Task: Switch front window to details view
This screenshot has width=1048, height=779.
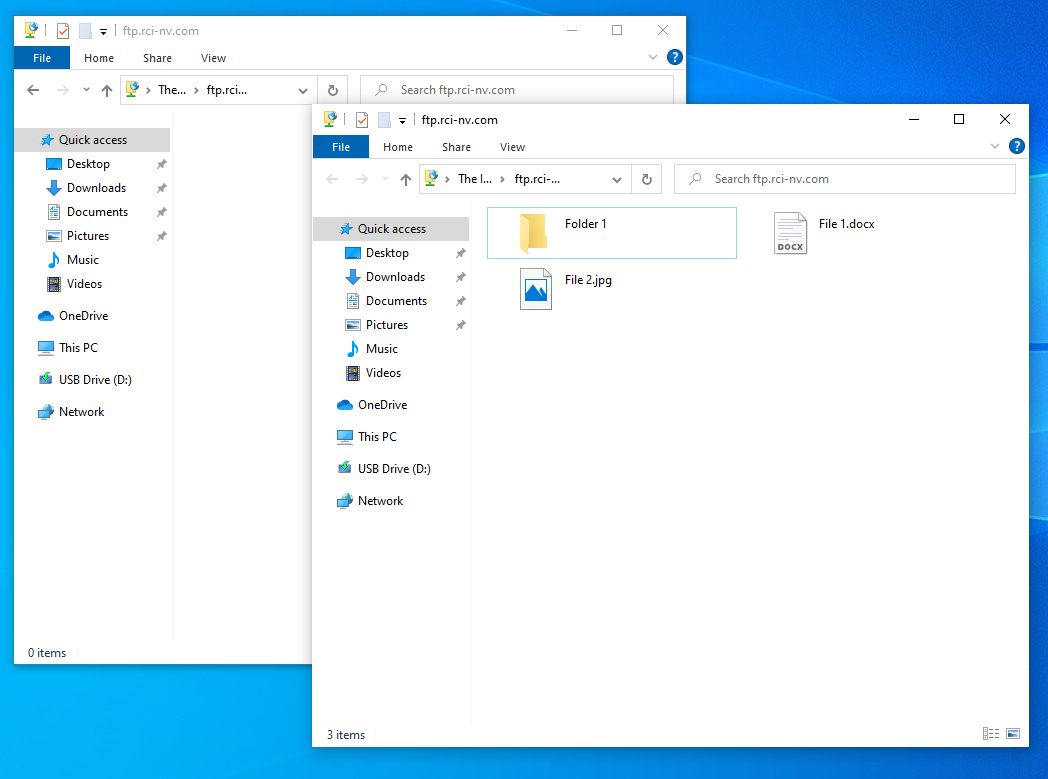Action: (x=991, y=734)
